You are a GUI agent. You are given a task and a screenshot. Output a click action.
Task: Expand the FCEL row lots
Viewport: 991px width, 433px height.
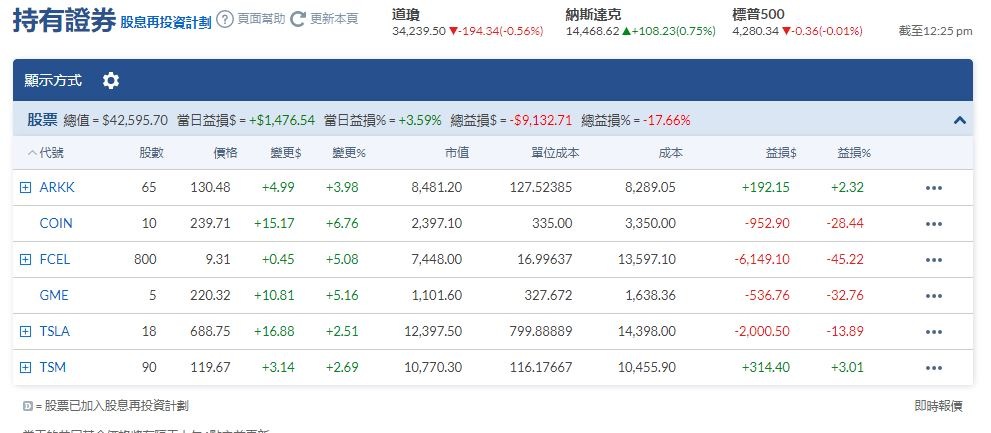[25, 259]
